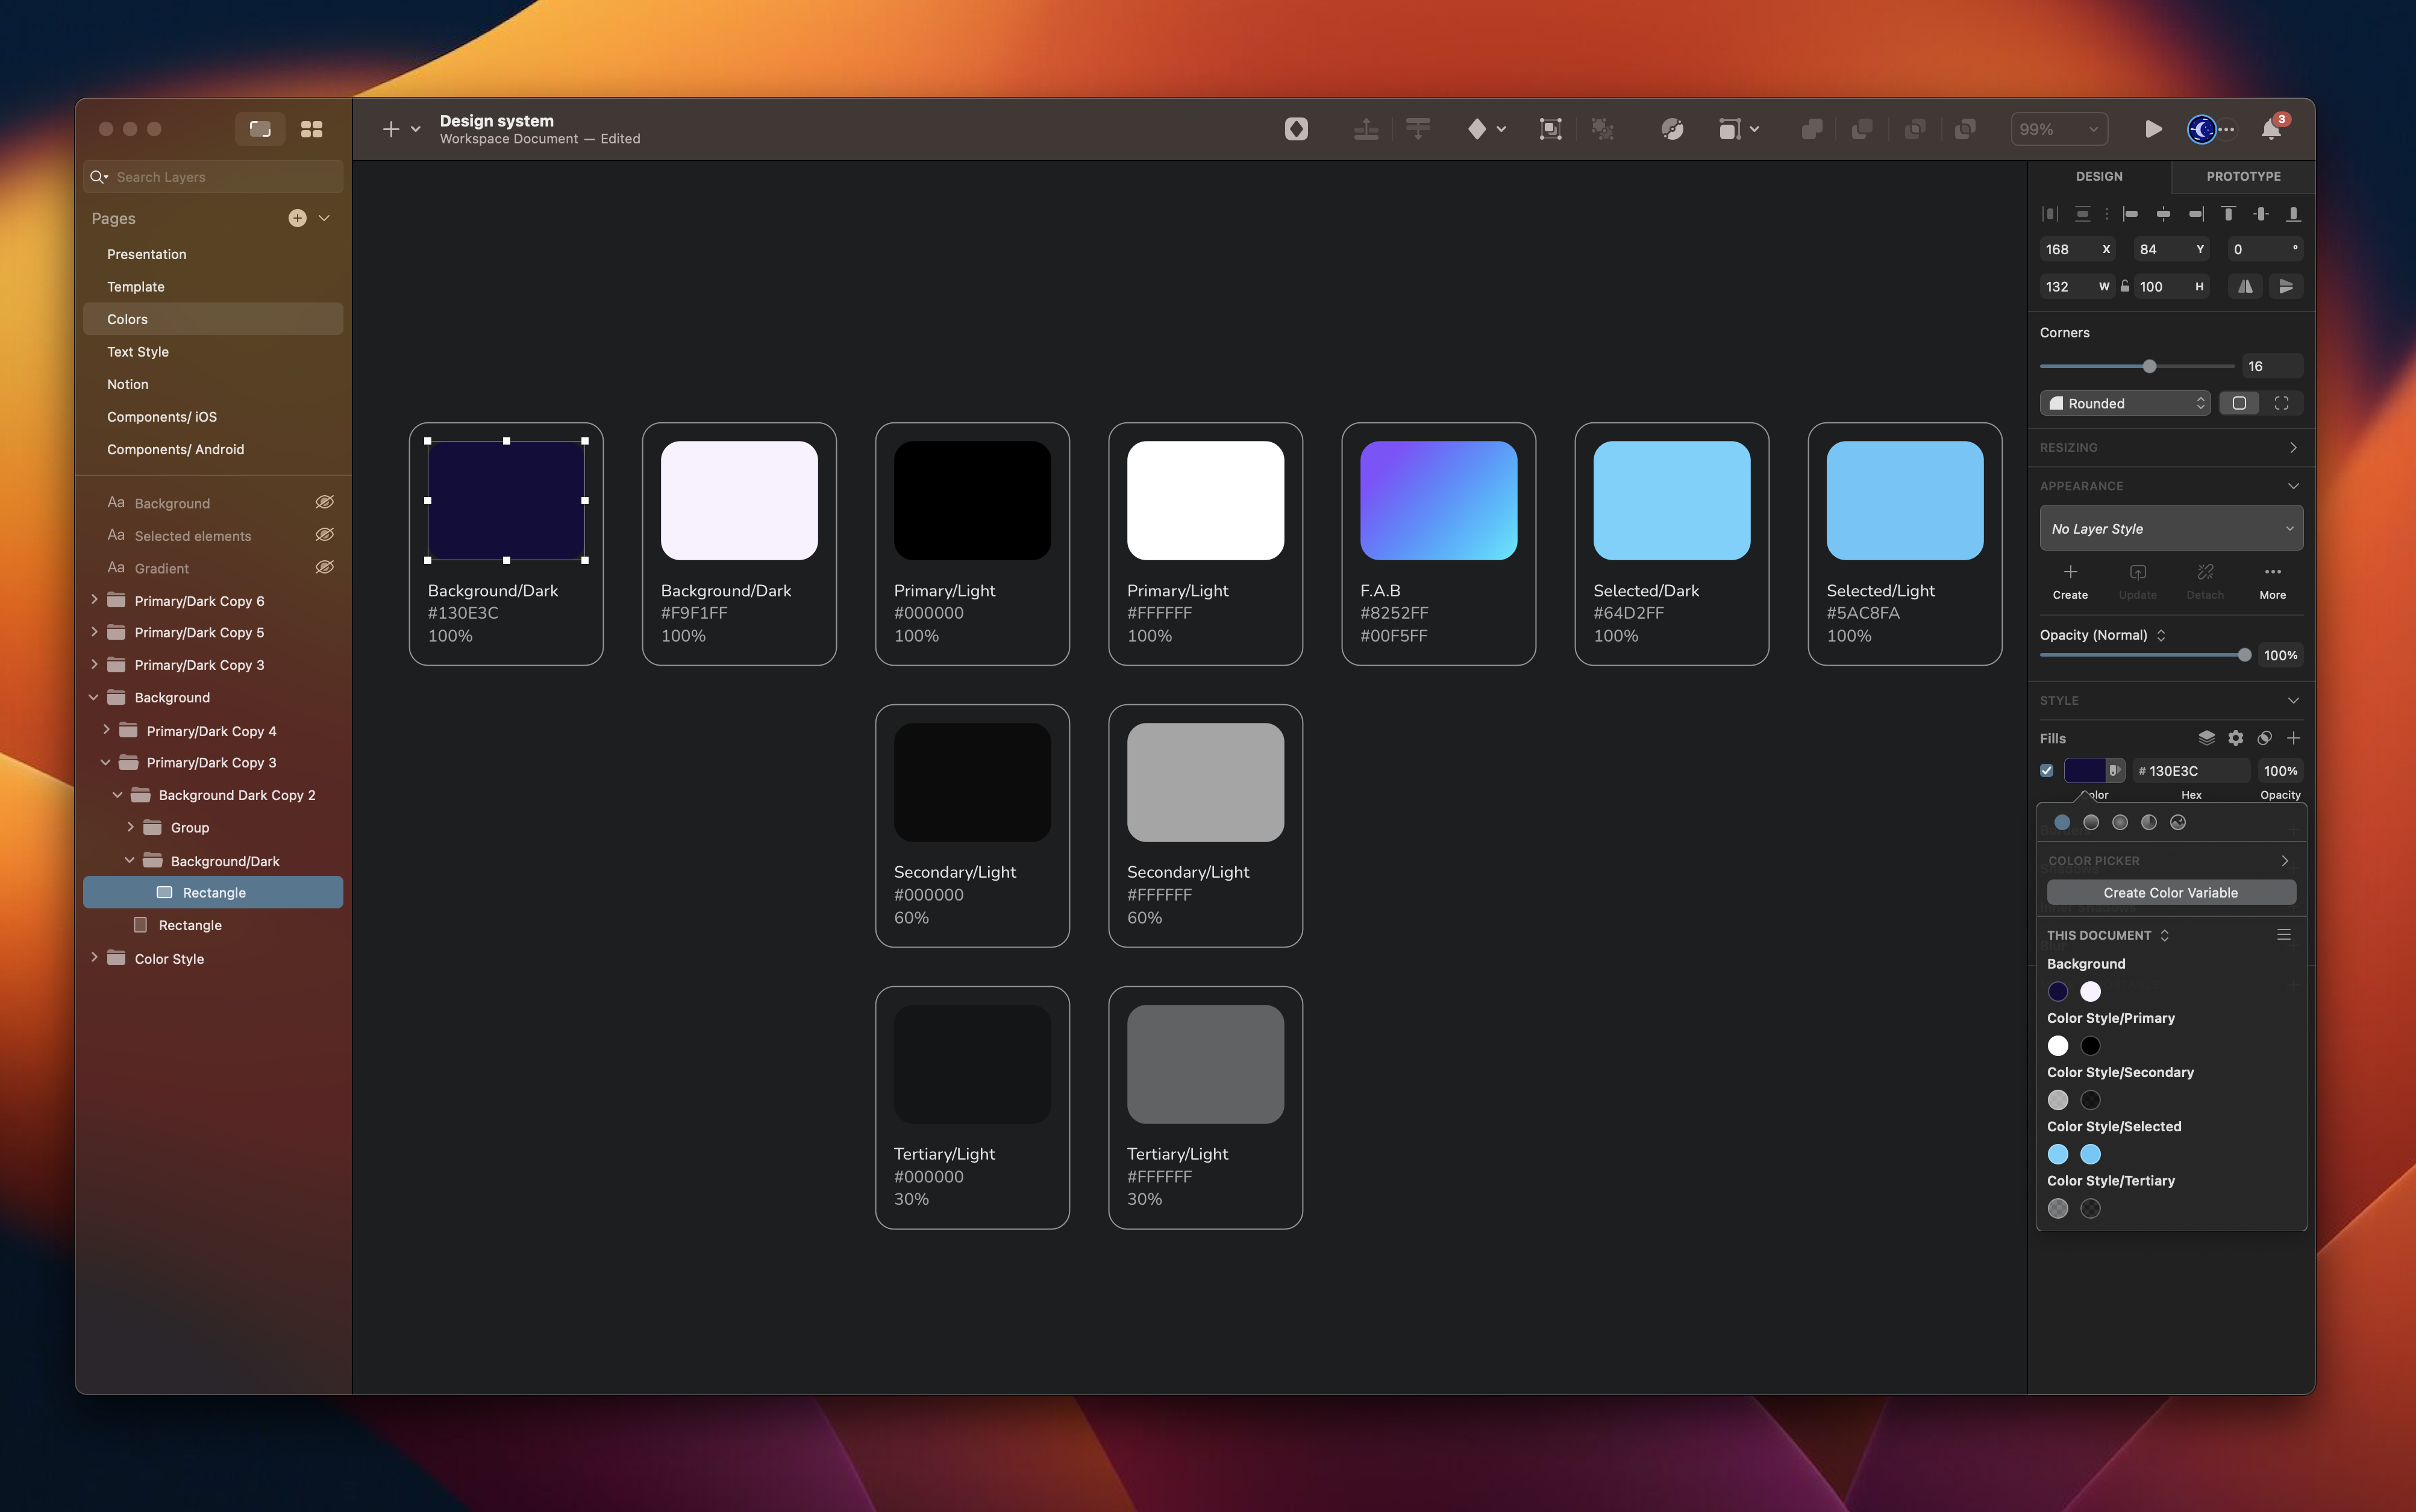Expand the Primary/Dark Copy 6 layer group
2416x1512 pixels.
coord(94,600)
